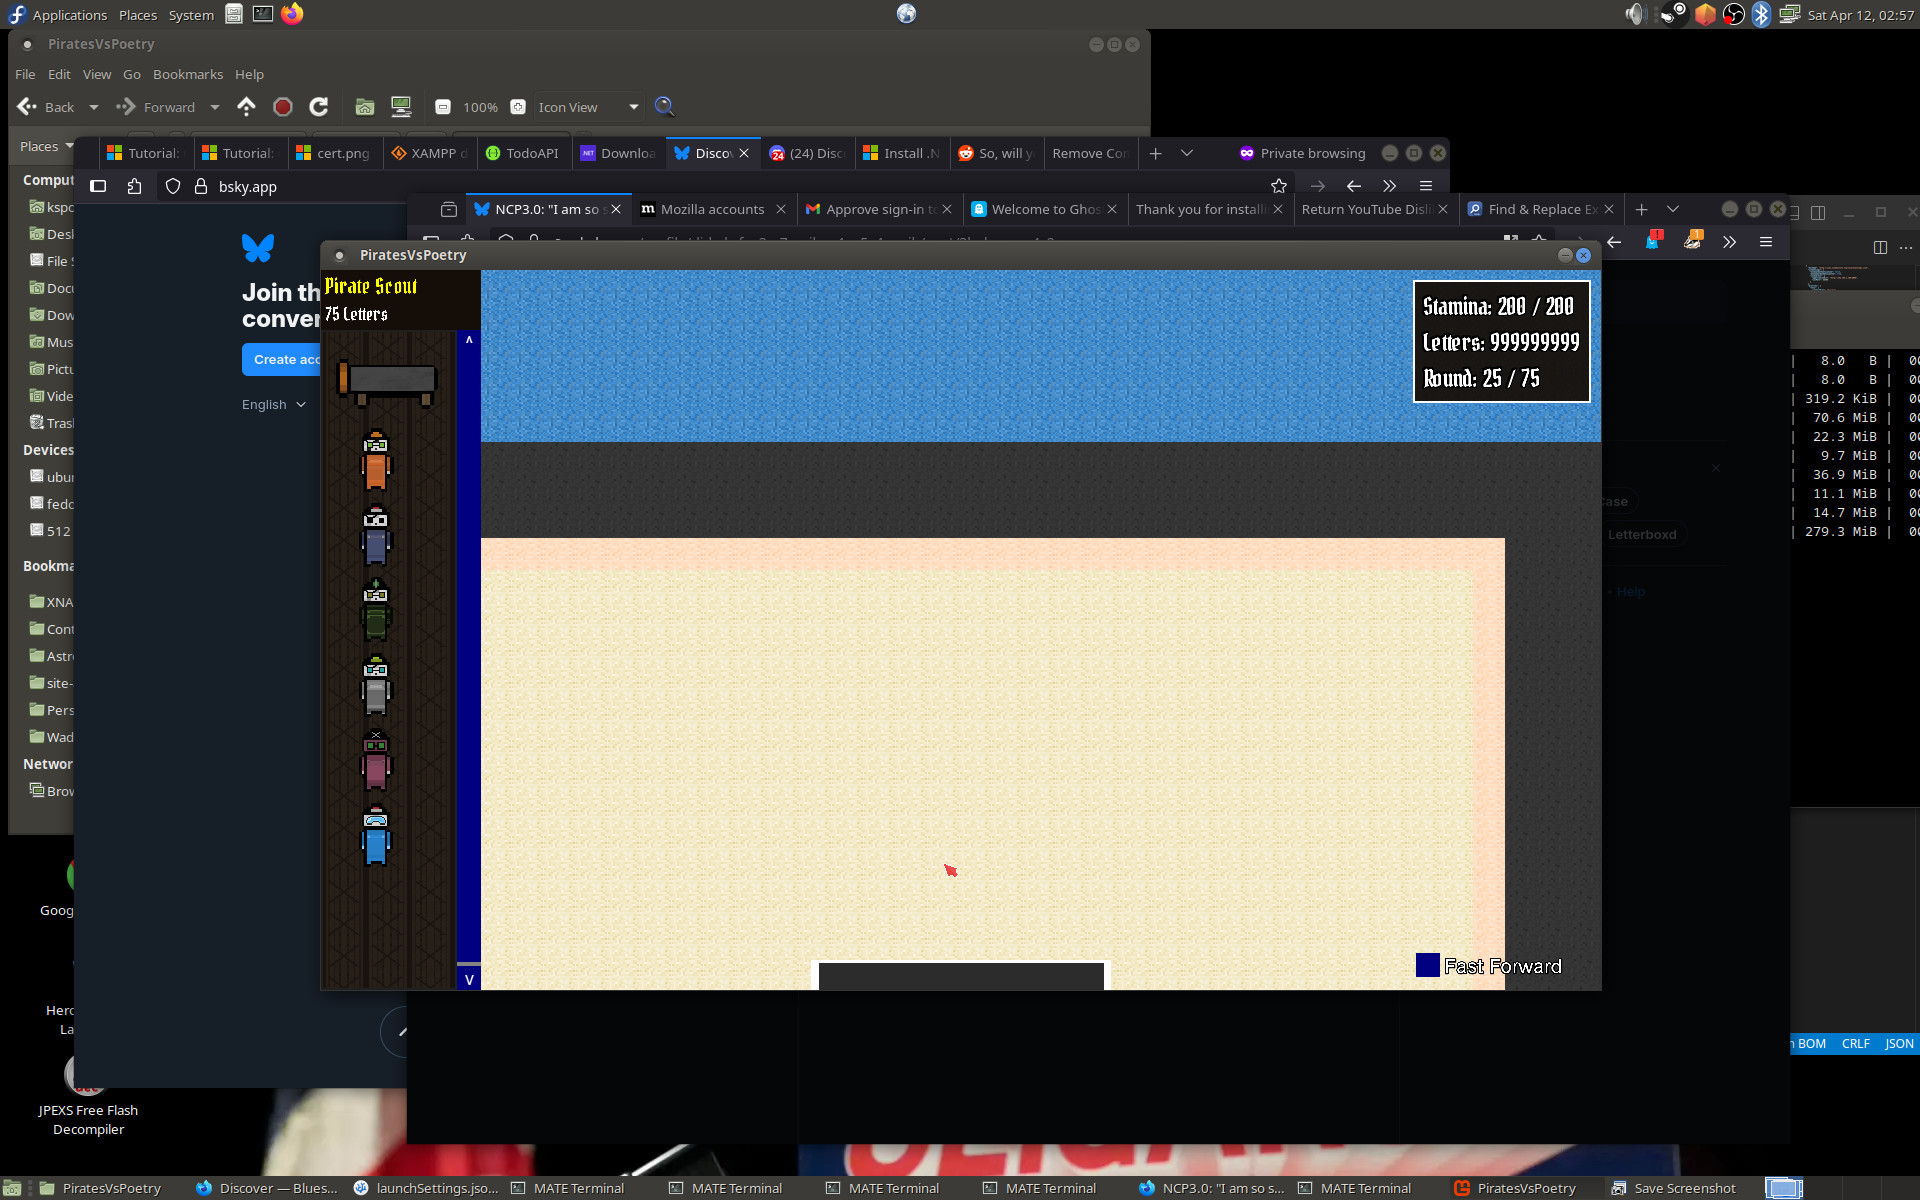
Task: Launch terminal from the top panel launcher
Action: [262, 14]
